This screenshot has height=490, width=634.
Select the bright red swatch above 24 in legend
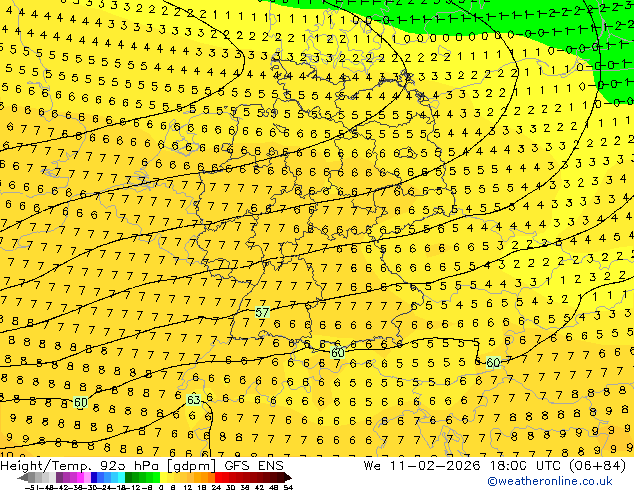coord(218,478)
